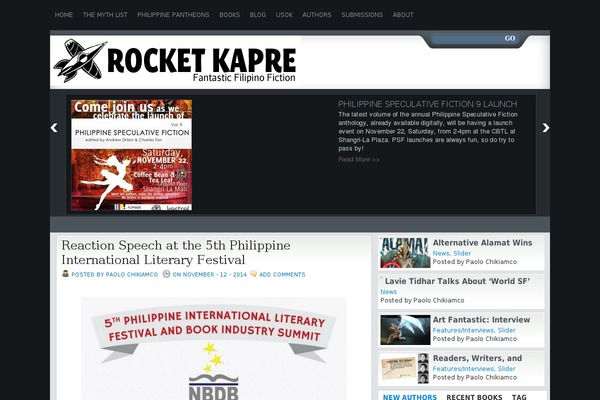Switch to the Recent Books tab
The width and height of the screenshot is (600, 400).
pos(474,397)
